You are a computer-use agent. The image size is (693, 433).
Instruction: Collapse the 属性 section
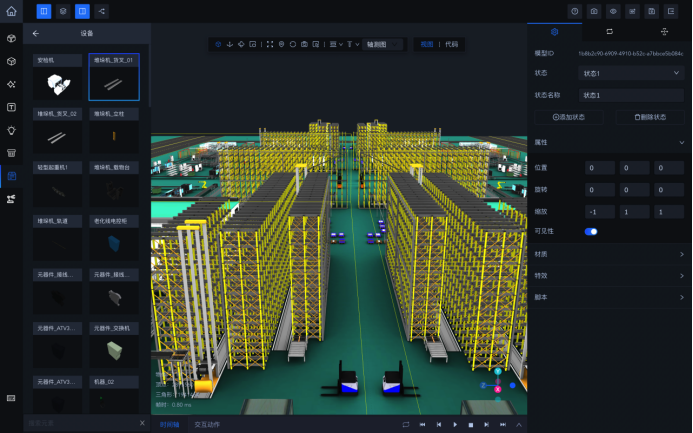pos(609,142)
